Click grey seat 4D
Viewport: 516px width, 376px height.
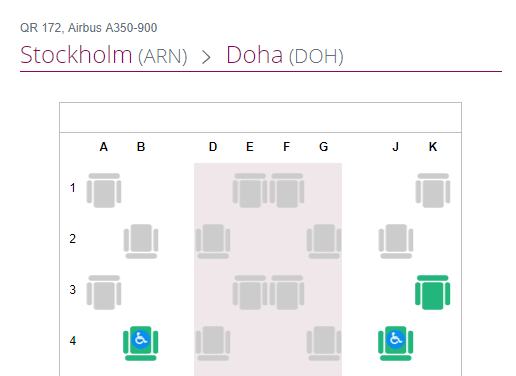point(213,343)
